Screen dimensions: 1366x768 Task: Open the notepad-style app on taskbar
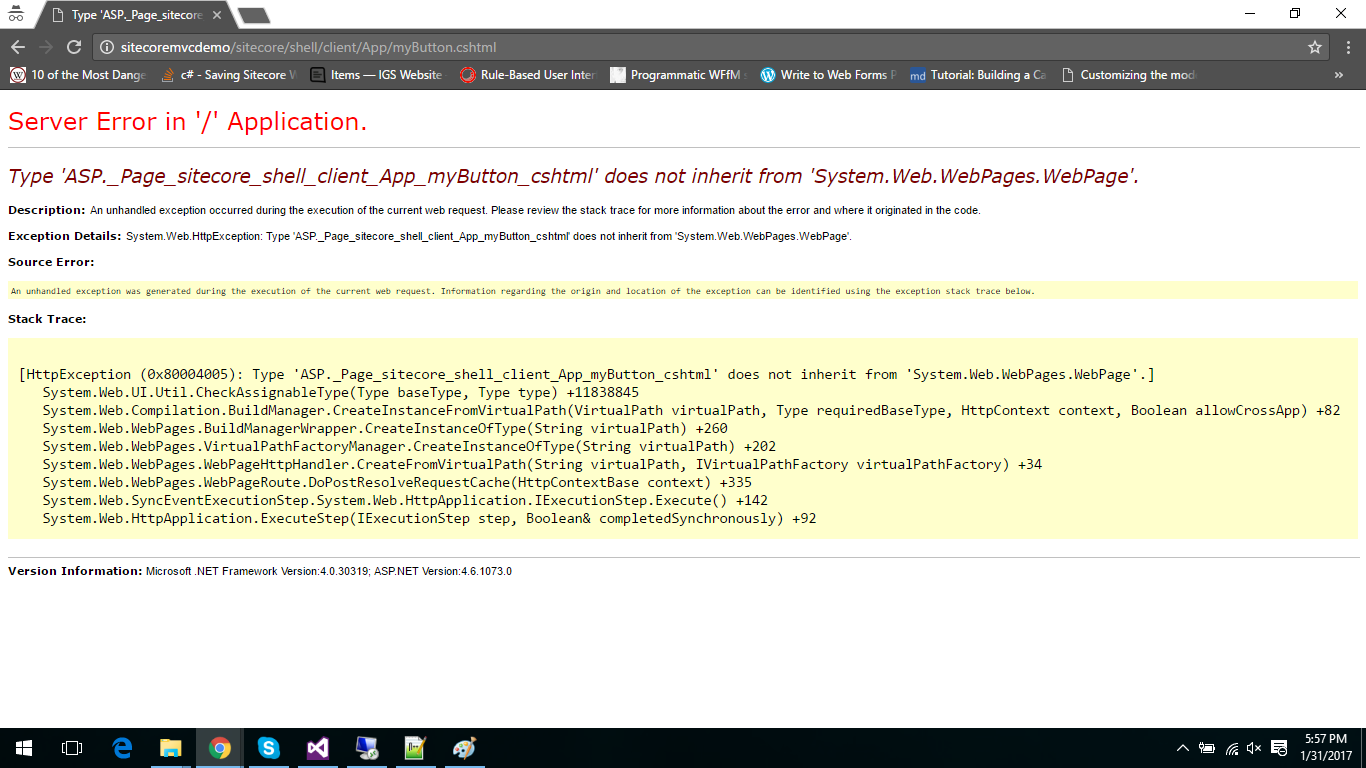coord(415,748)
